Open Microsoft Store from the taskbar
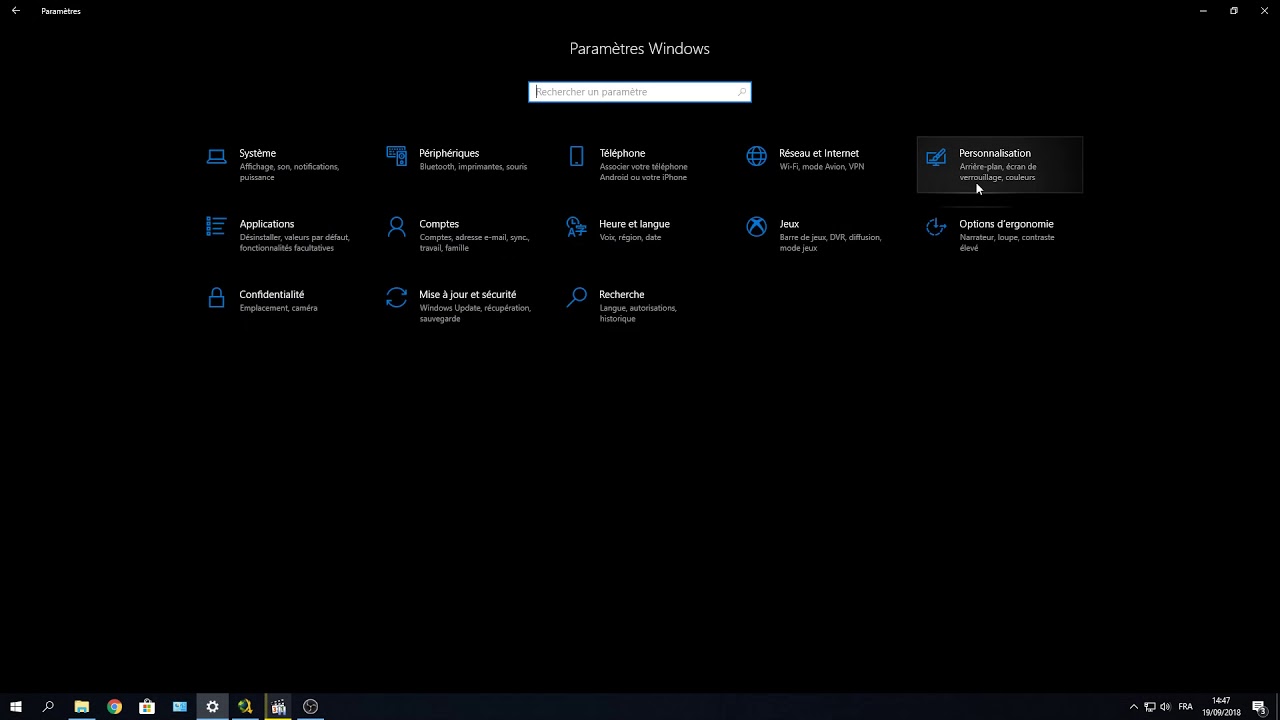Viewport: 1280px width, 720px height. click(147, 707)
